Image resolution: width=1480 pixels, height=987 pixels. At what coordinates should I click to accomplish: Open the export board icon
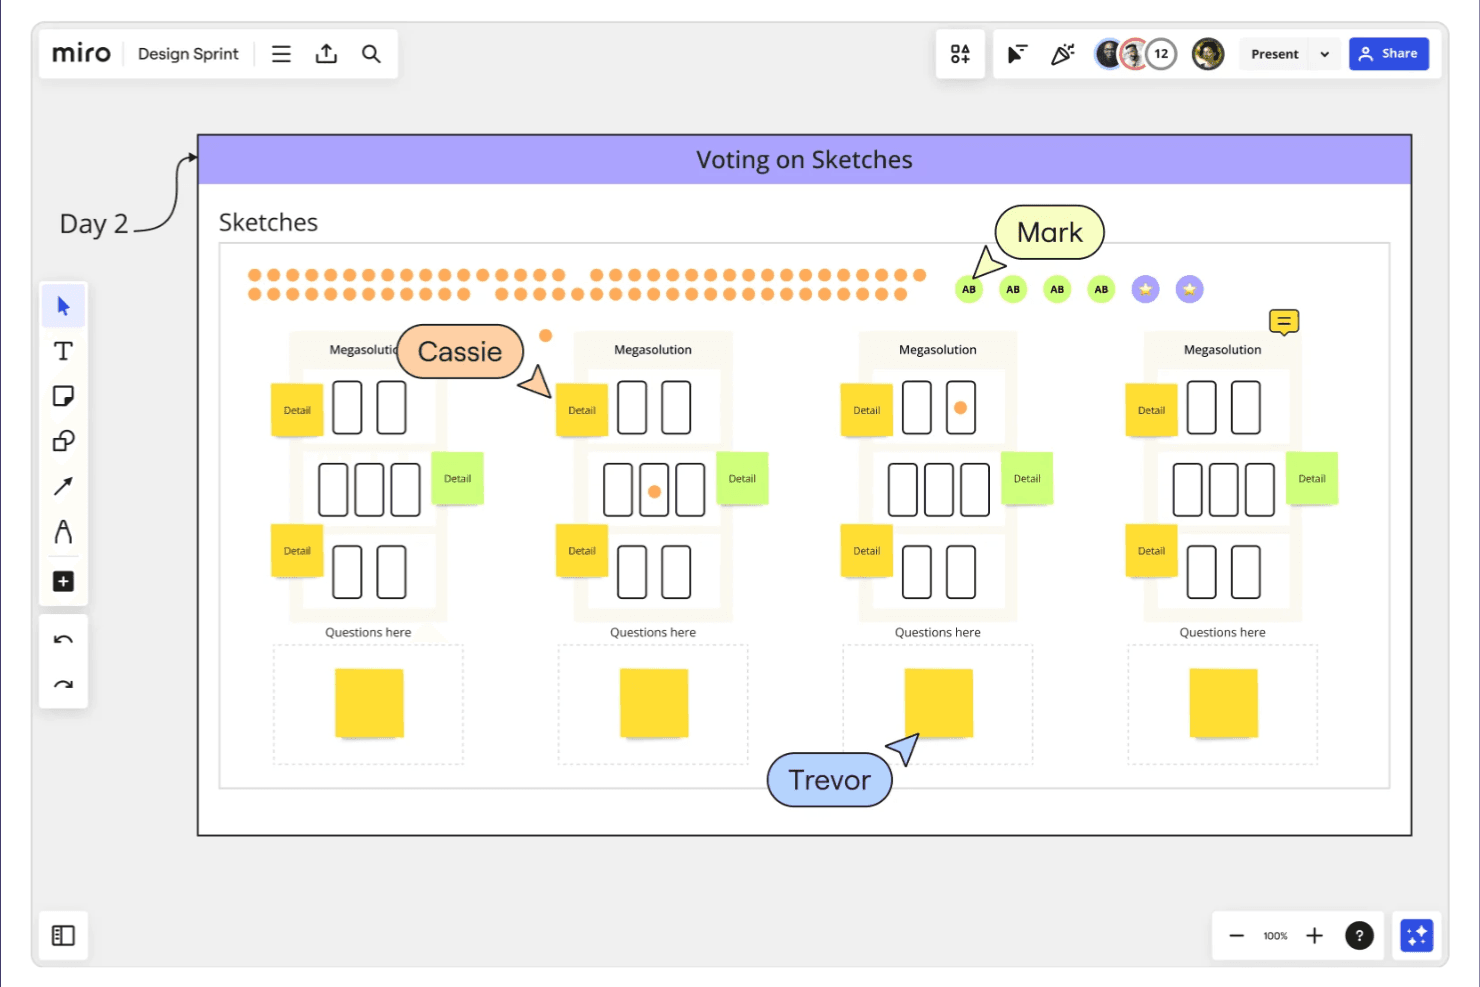326,54
